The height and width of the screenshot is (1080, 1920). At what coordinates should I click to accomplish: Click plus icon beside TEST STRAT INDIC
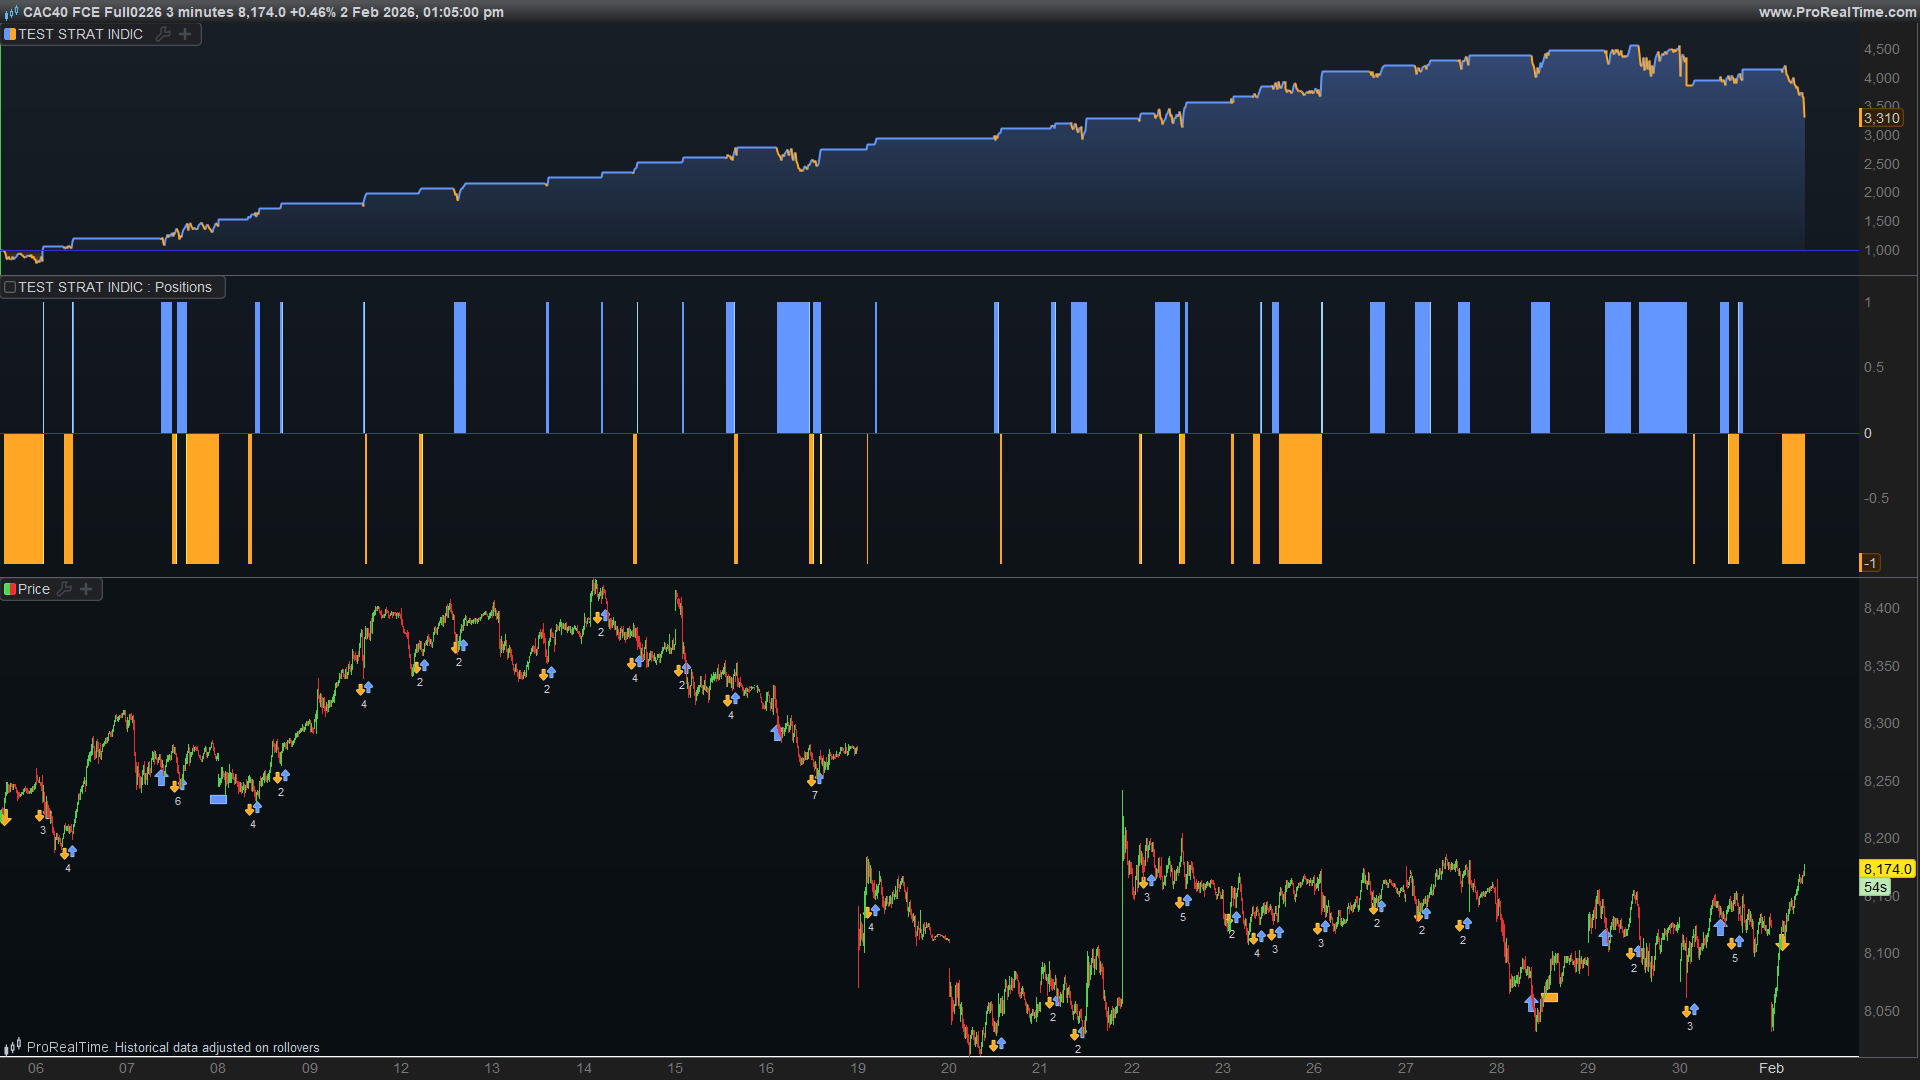pos(185,34)
